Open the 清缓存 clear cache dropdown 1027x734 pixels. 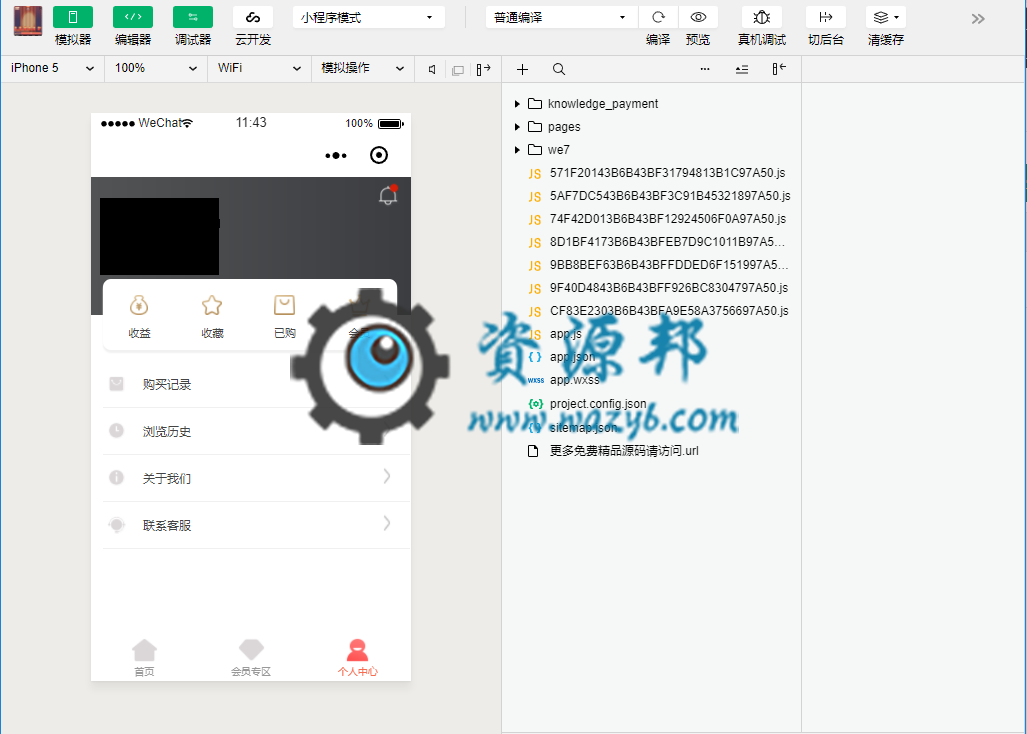tap(886, 18)
